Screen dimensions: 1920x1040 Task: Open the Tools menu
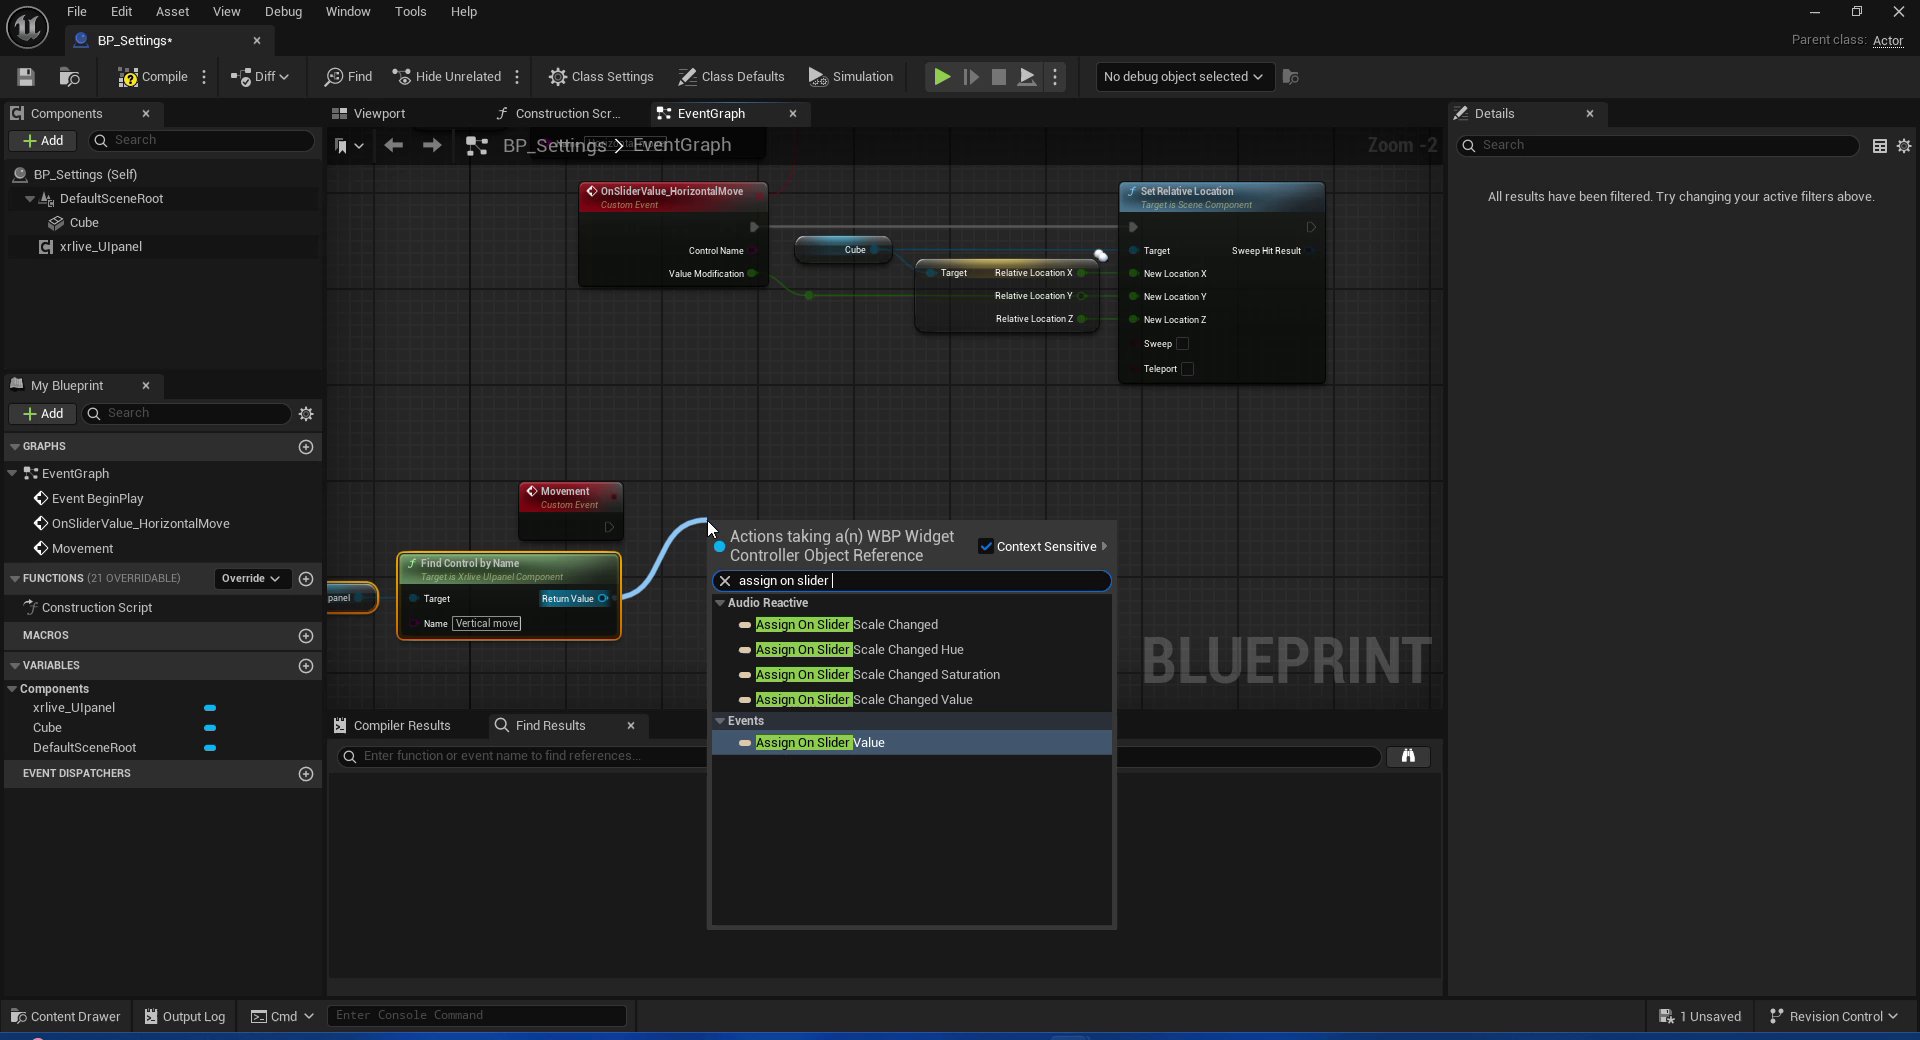[x=410, y=12]
